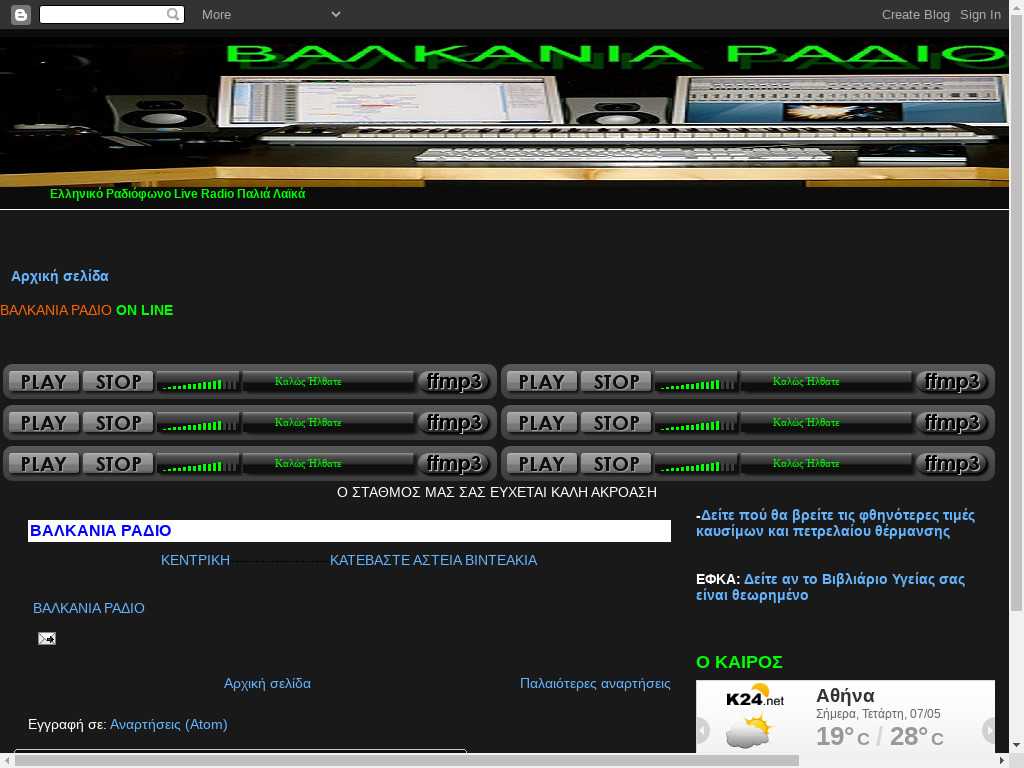Screen dimensions: 1024x768
Task: Click the ffmp3 logo on the top-left player
Action: 456,381
